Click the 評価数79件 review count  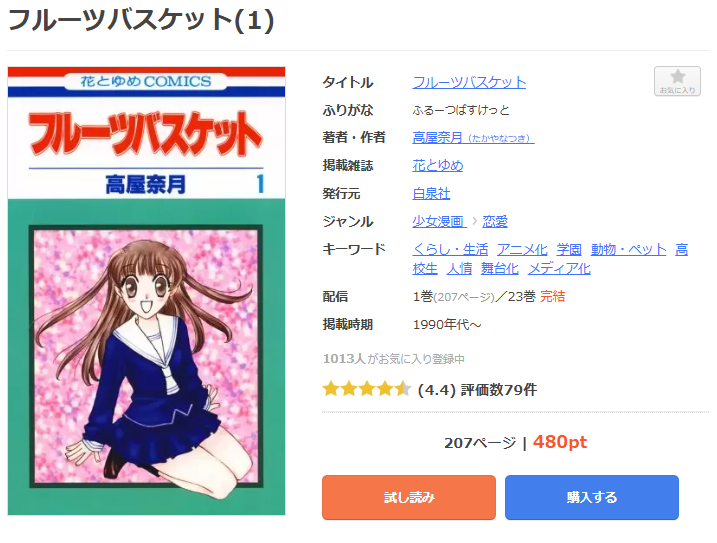tap(498, 390)
